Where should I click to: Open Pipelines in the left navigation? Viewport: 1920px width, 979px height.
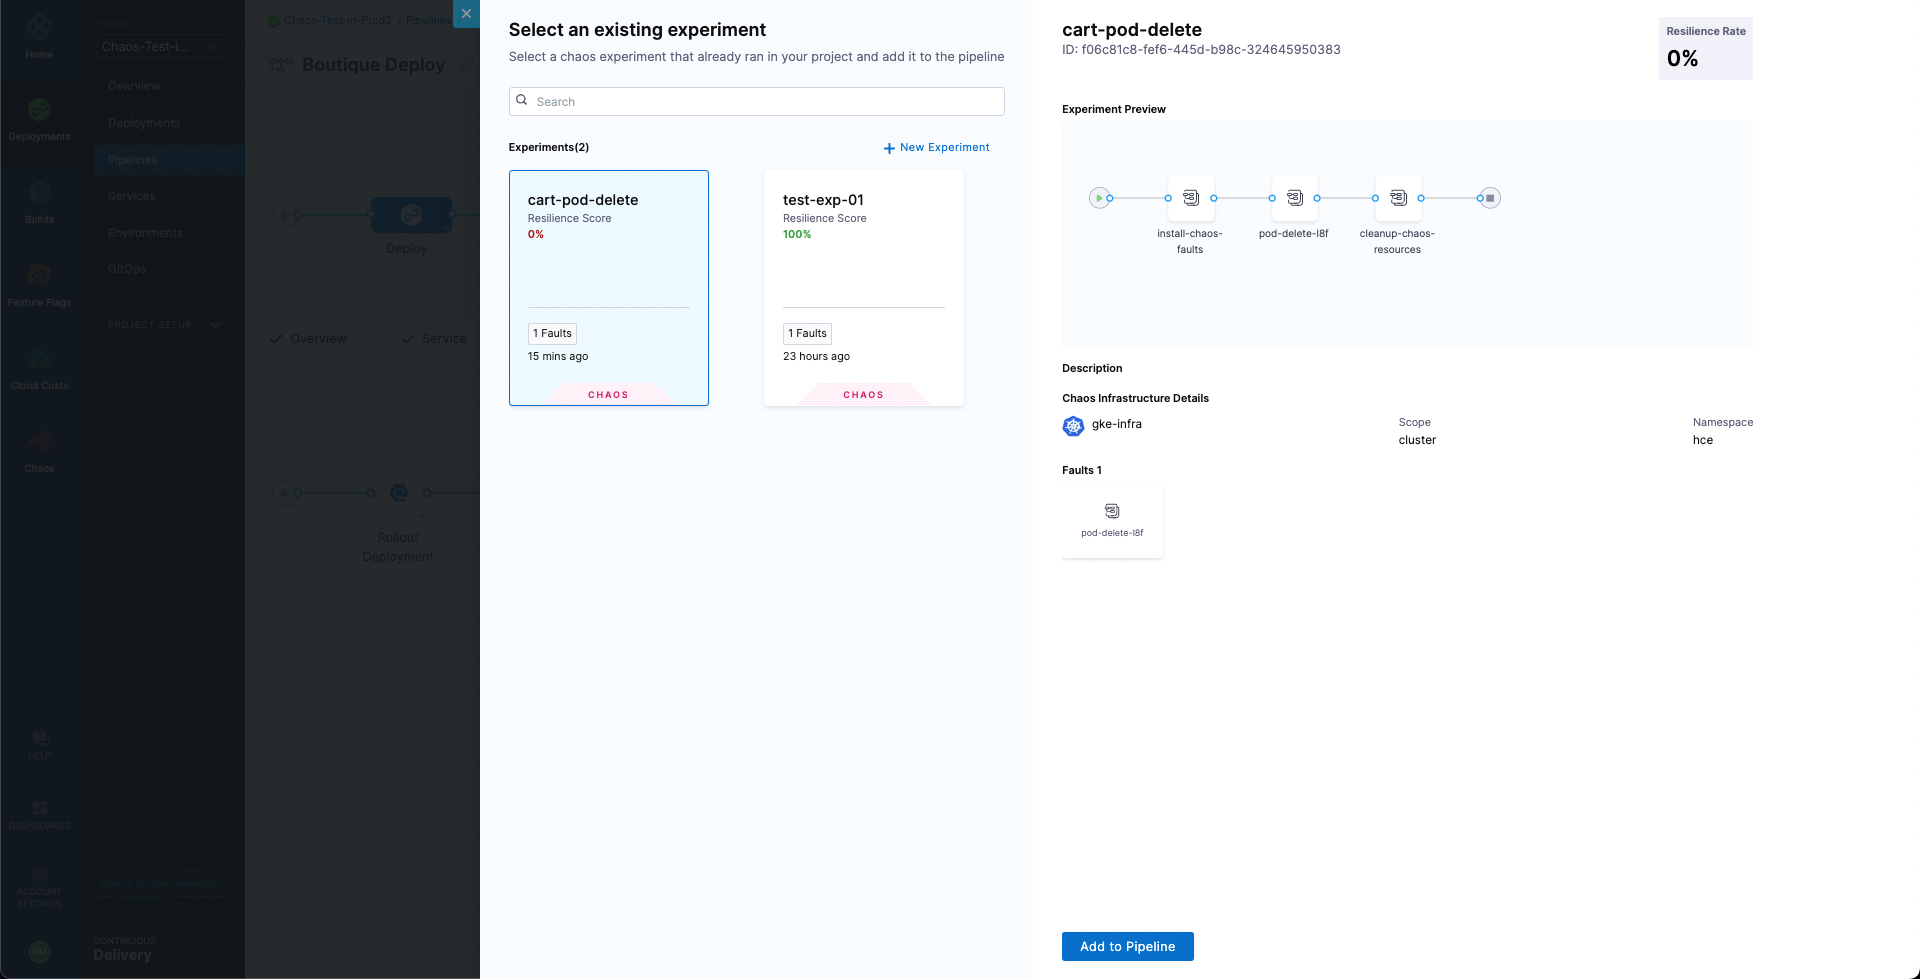pyautogui.click(x=133, y=160)
